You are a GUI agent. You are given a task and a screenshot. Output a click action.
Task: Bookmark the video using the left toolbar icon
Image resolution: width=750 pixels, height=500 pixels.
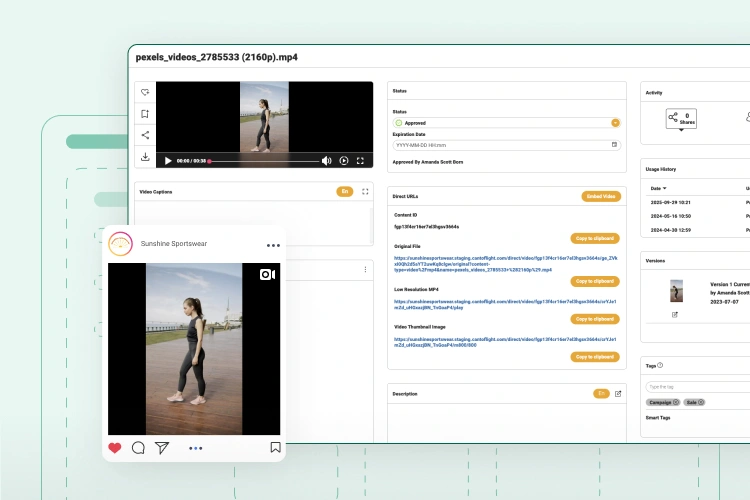145,114
